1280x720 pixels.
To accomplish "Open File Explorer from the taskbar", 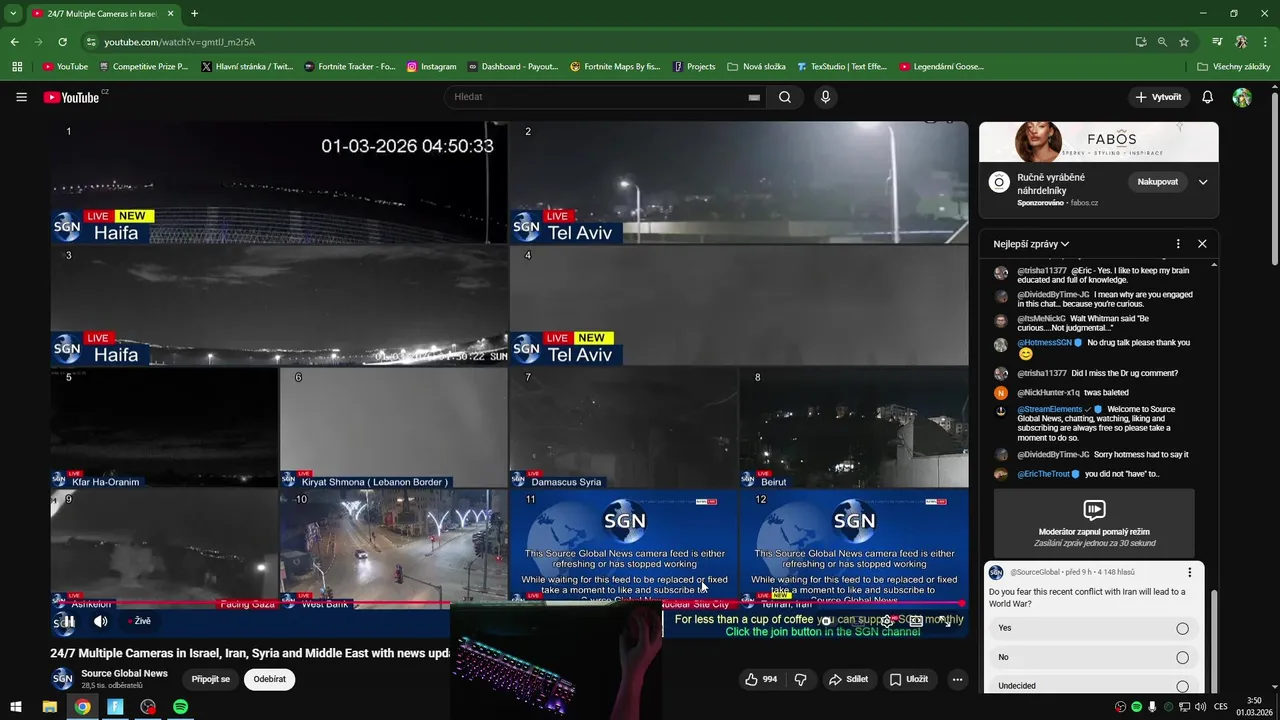I will click(x=49, y=706).
